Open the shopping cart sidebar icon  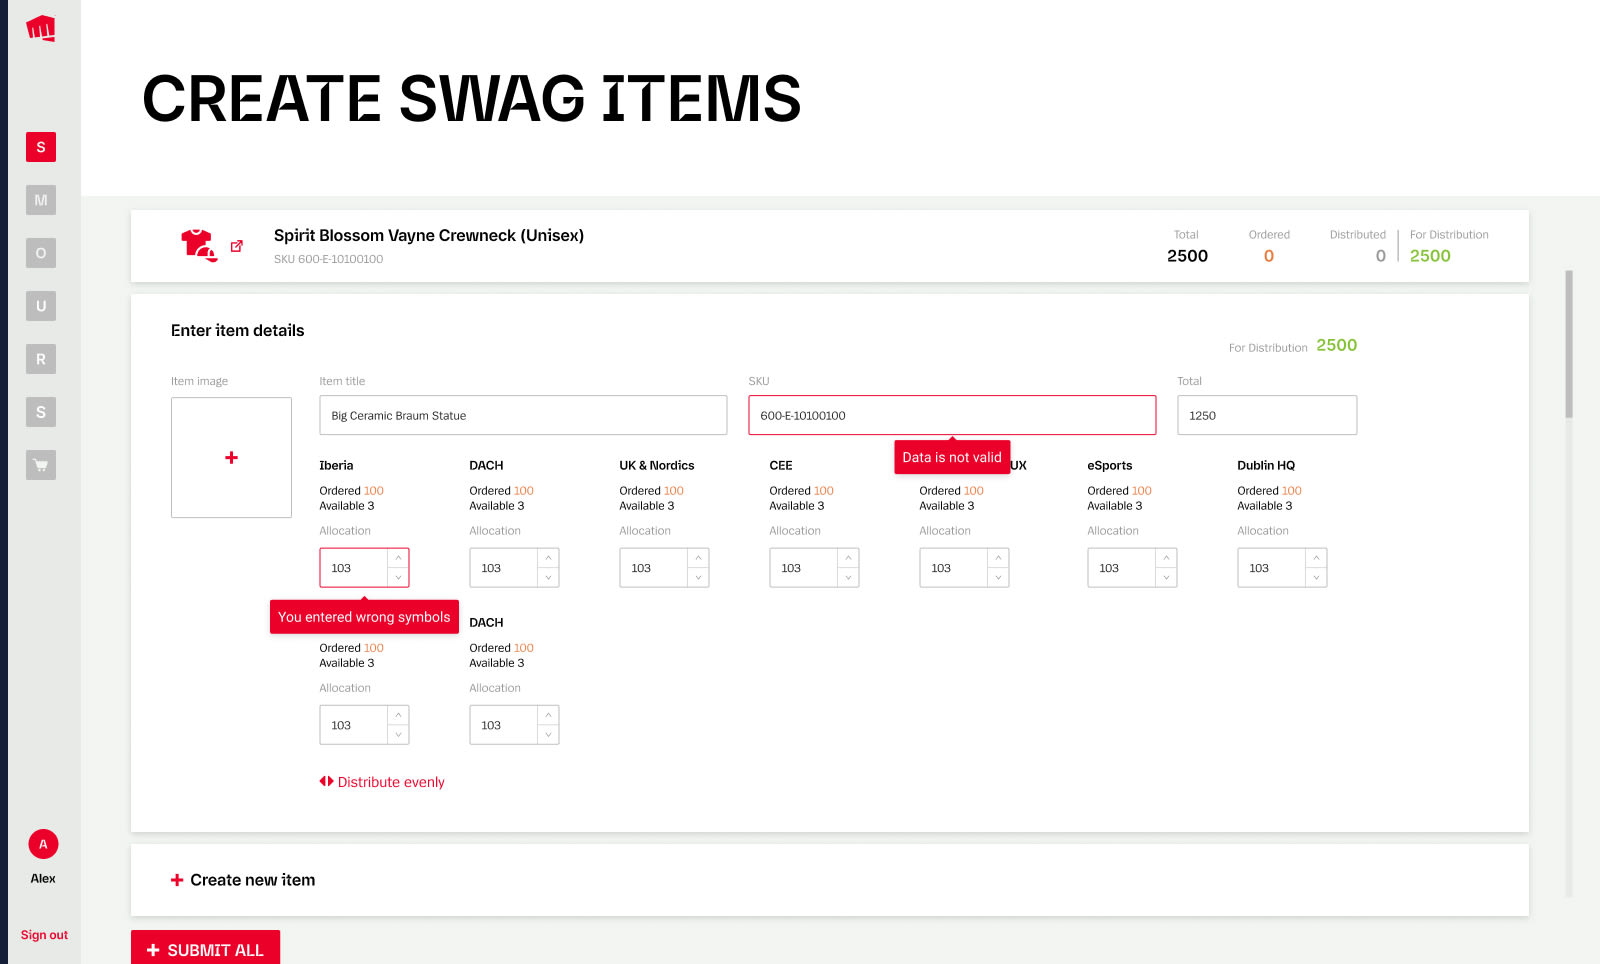(x=41, y=465)
